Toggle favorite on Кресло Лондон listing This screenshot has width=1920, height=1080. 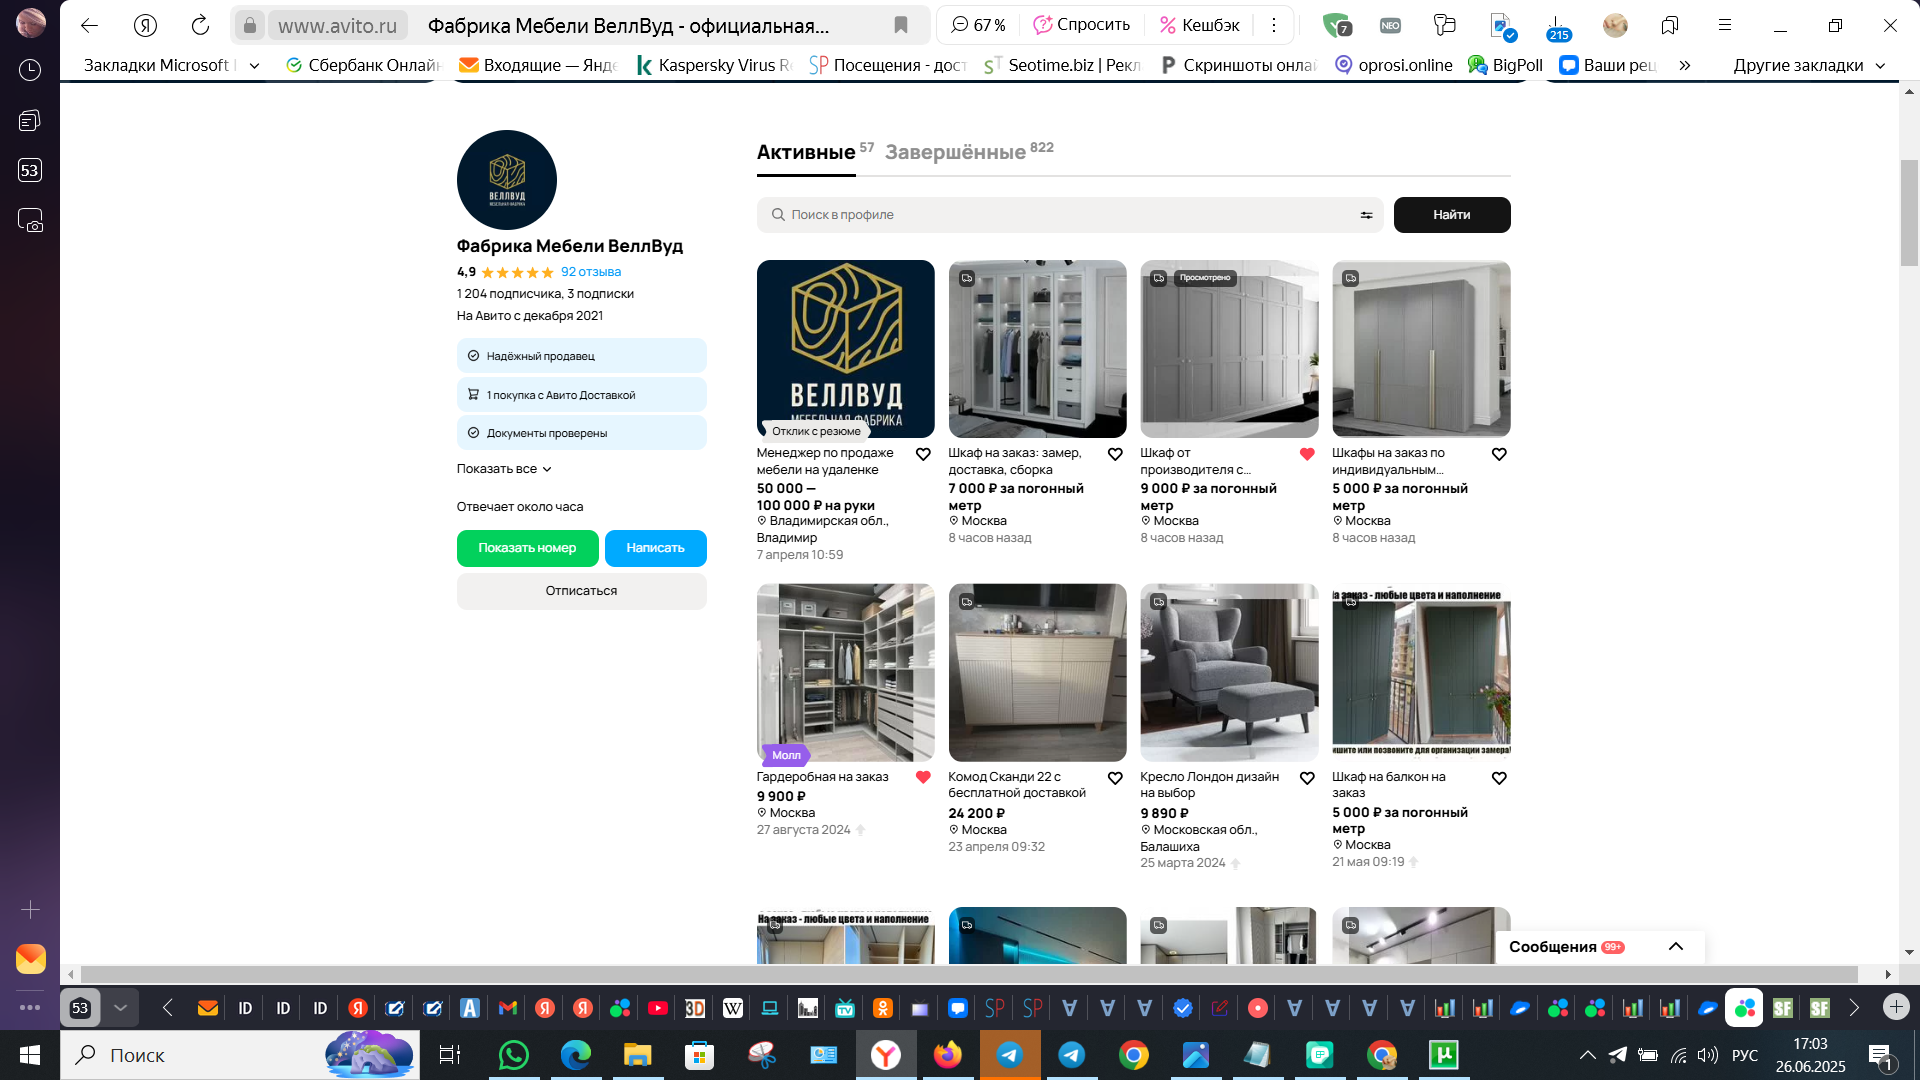pos(1307,778)
